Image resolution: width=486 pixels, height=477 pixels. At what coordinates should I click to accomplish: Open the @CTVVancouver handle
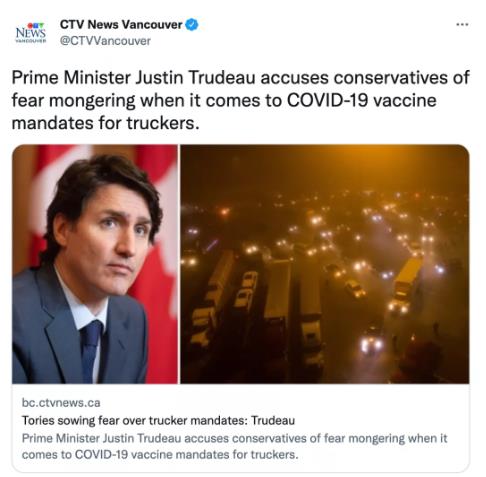[105, 41]
